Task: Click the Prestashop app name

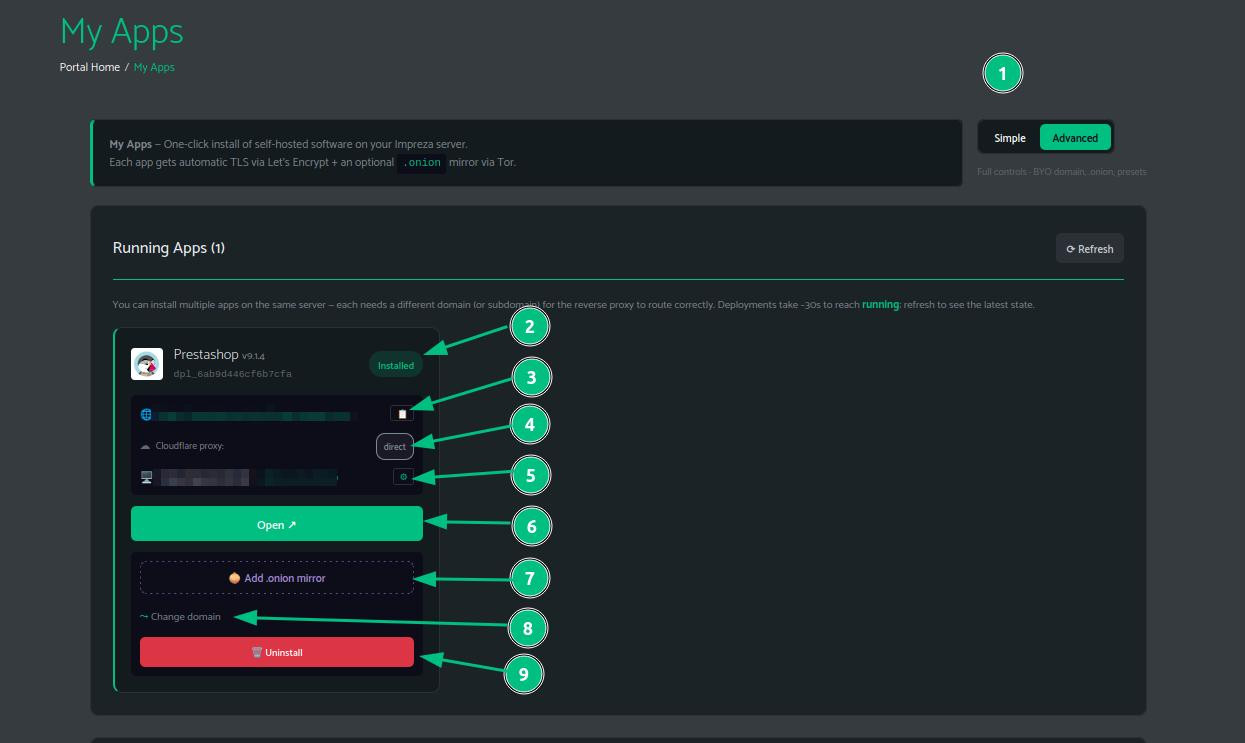Action: [x=206, y=354]
